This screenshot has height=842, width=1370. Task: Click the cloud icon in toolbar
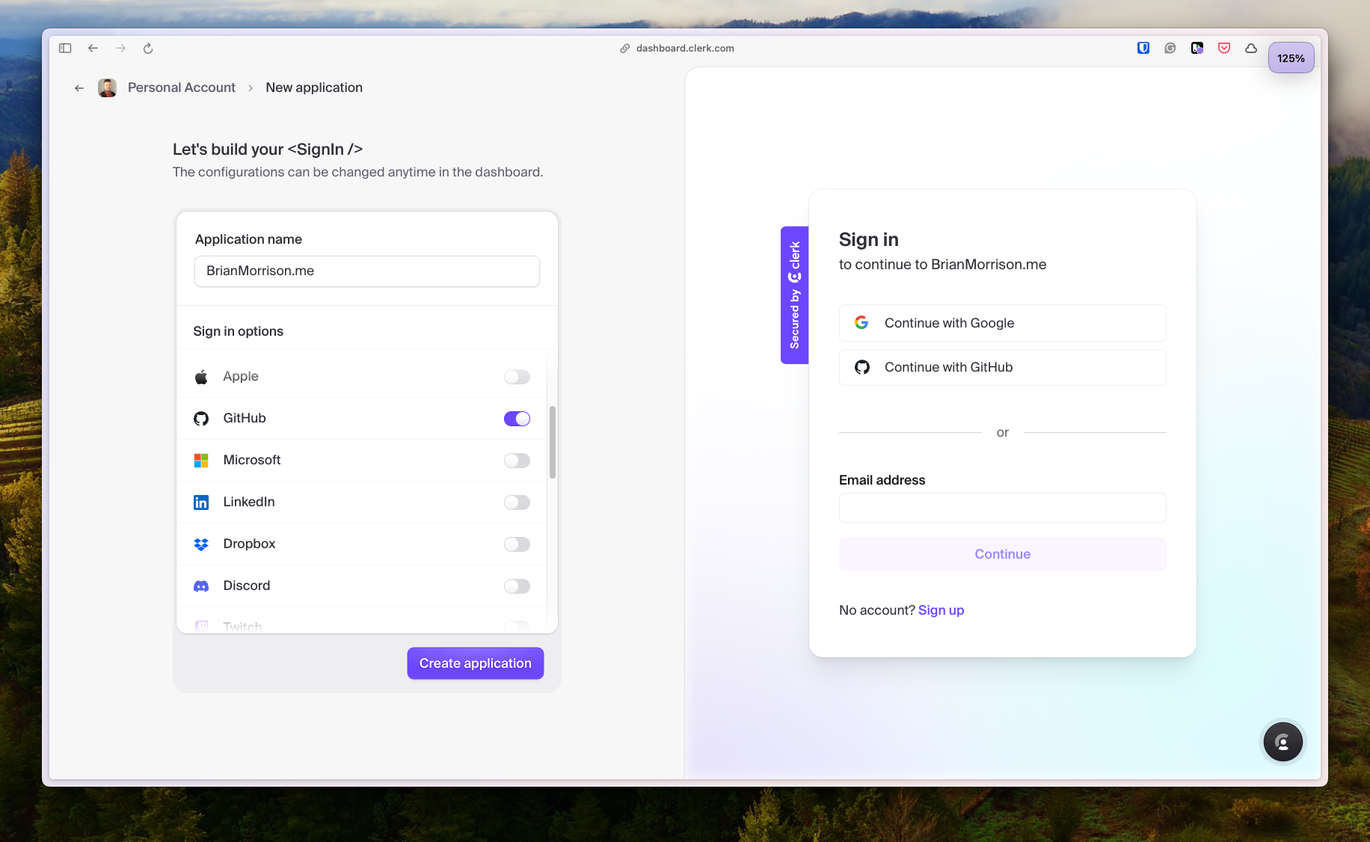(1251, 48)
